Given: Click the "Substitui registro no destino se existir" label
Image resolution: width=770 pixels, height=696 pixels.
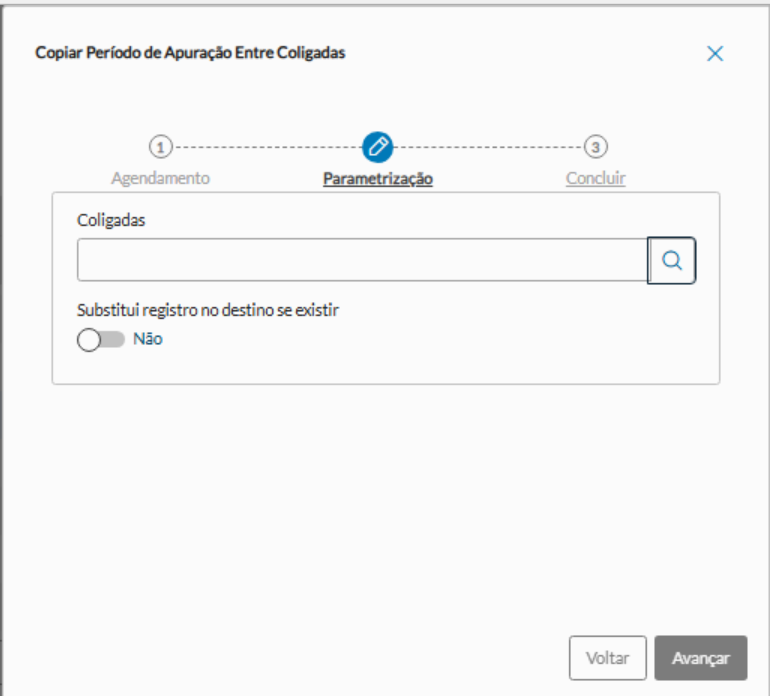Looking at the screenshot, I should pos(208,310).
